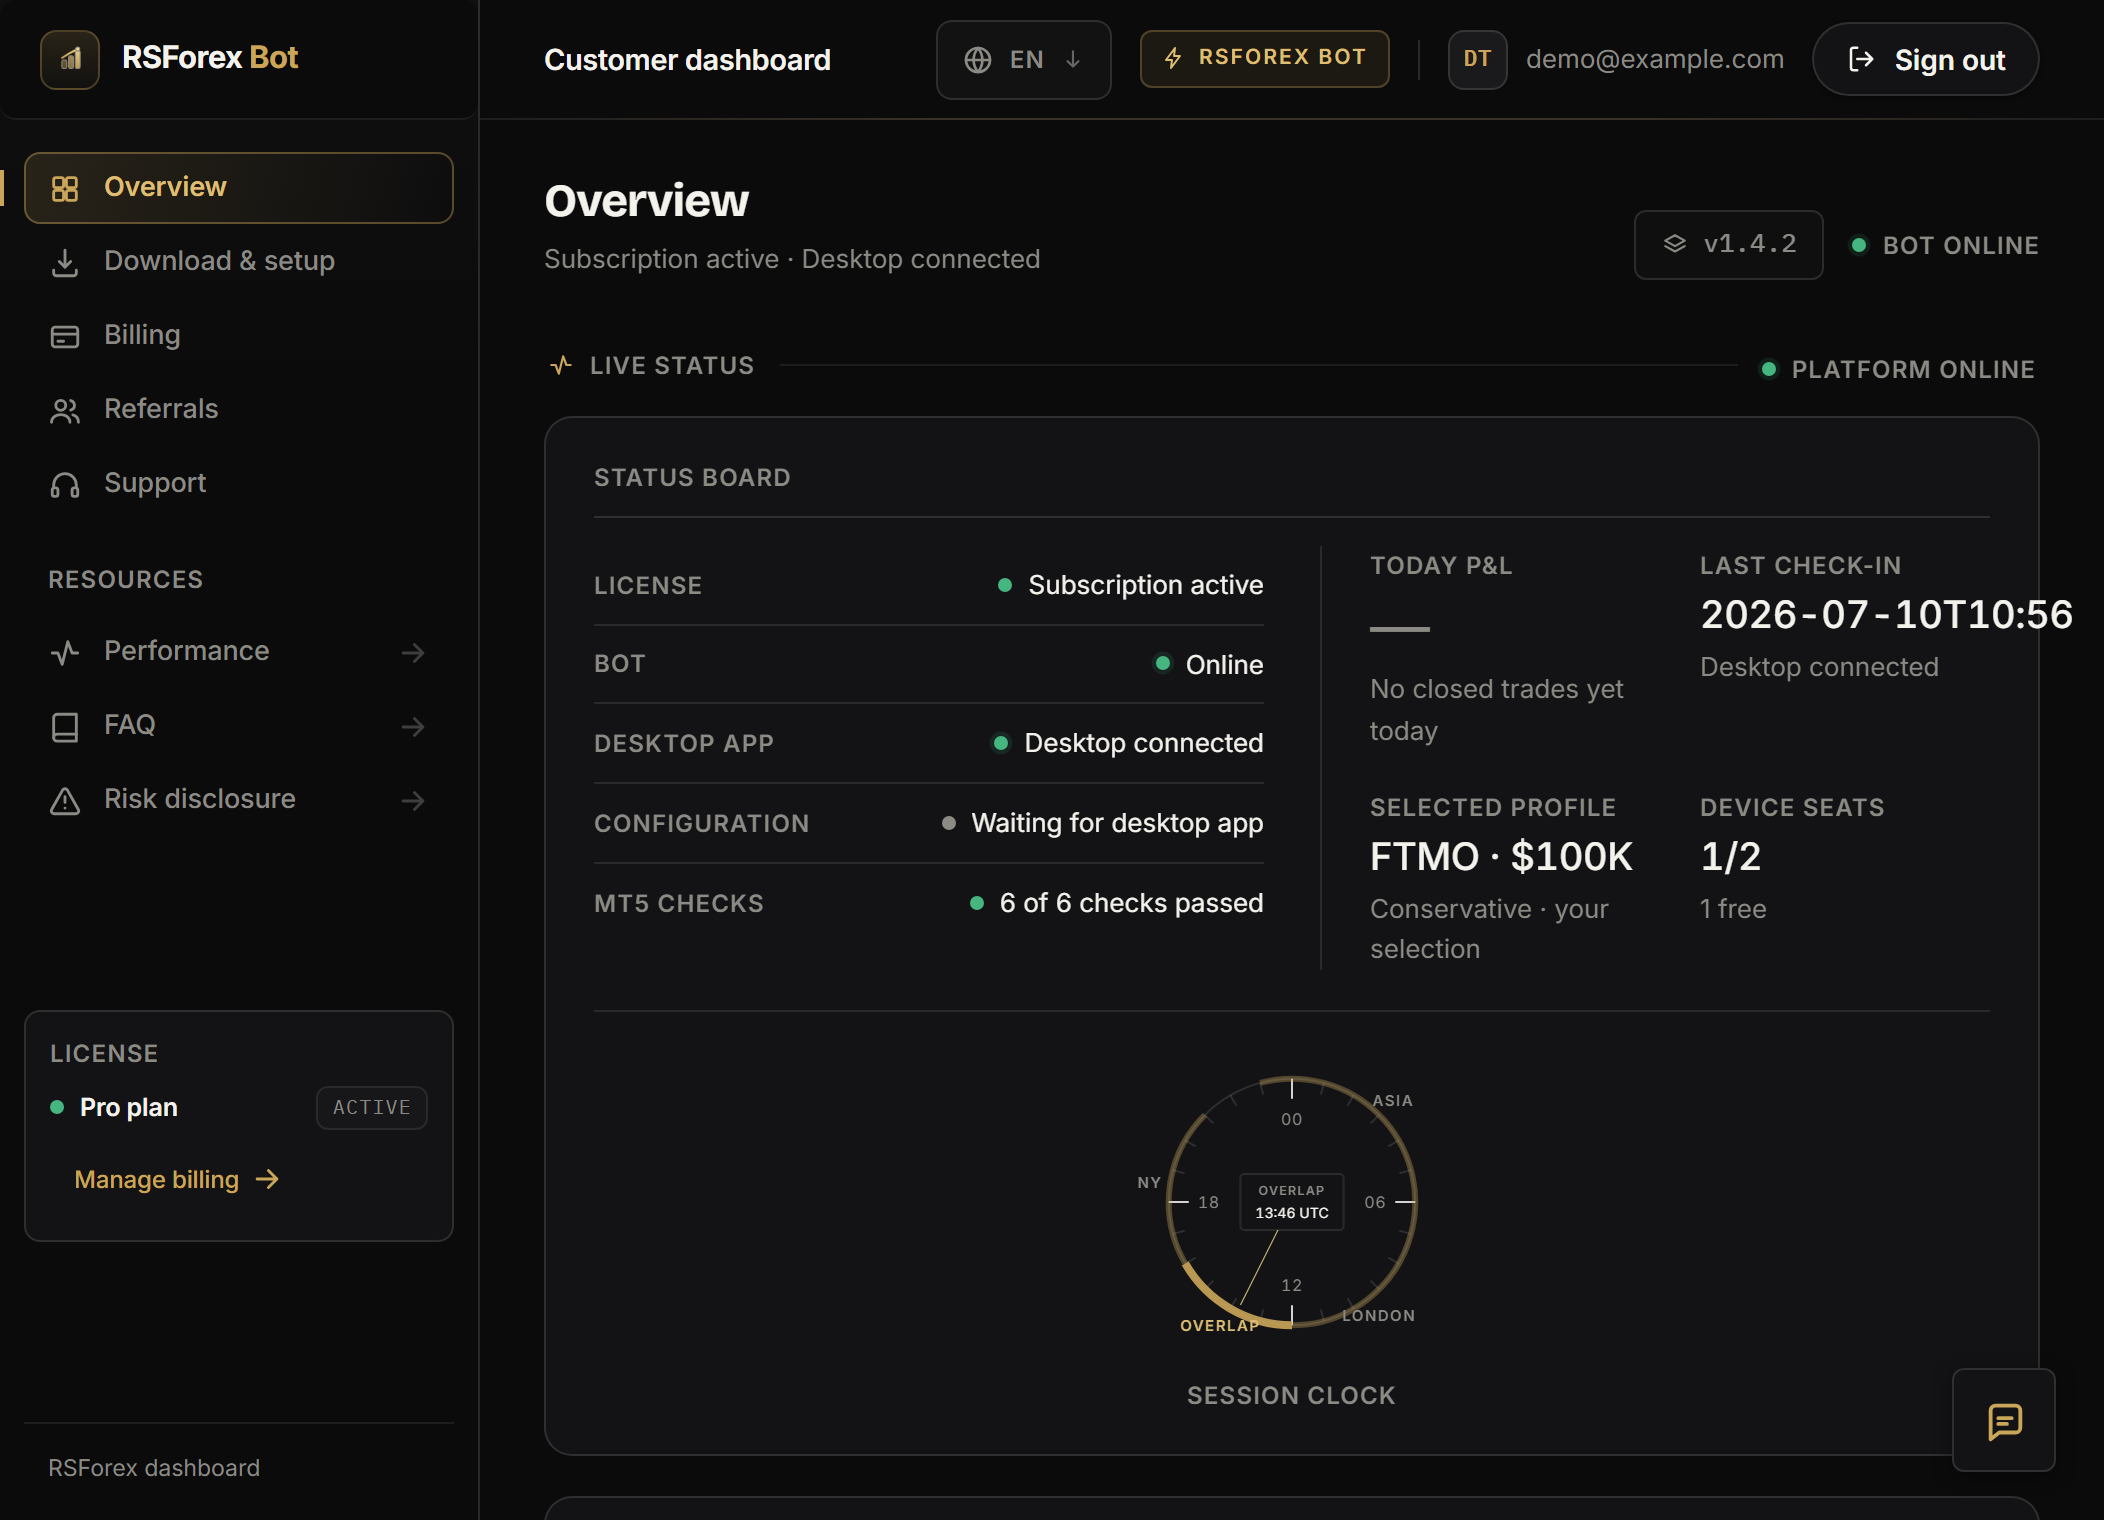Click the Desktop connected status value
The width and height of the screenshot is (2104, 1520).
point(1143,743)
